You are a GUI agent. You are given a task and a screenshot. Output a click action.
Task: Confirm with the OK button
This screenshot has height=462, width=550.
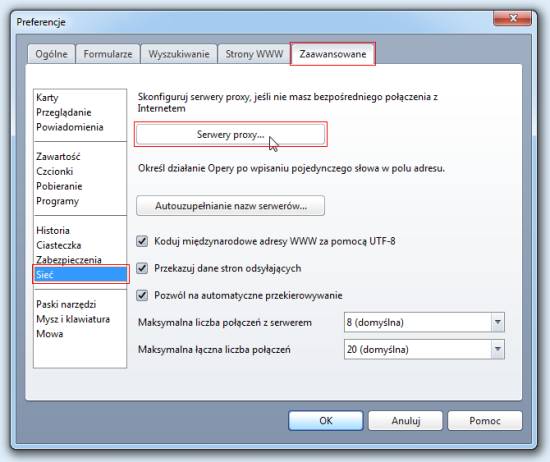(x=326, y=421)
